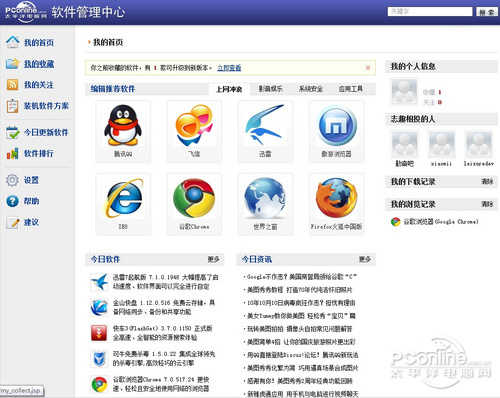The width and height of the screenshot is (500, 398).
Task: Switch to the 上网冲浪 tab
Action: tap(229, 89)
